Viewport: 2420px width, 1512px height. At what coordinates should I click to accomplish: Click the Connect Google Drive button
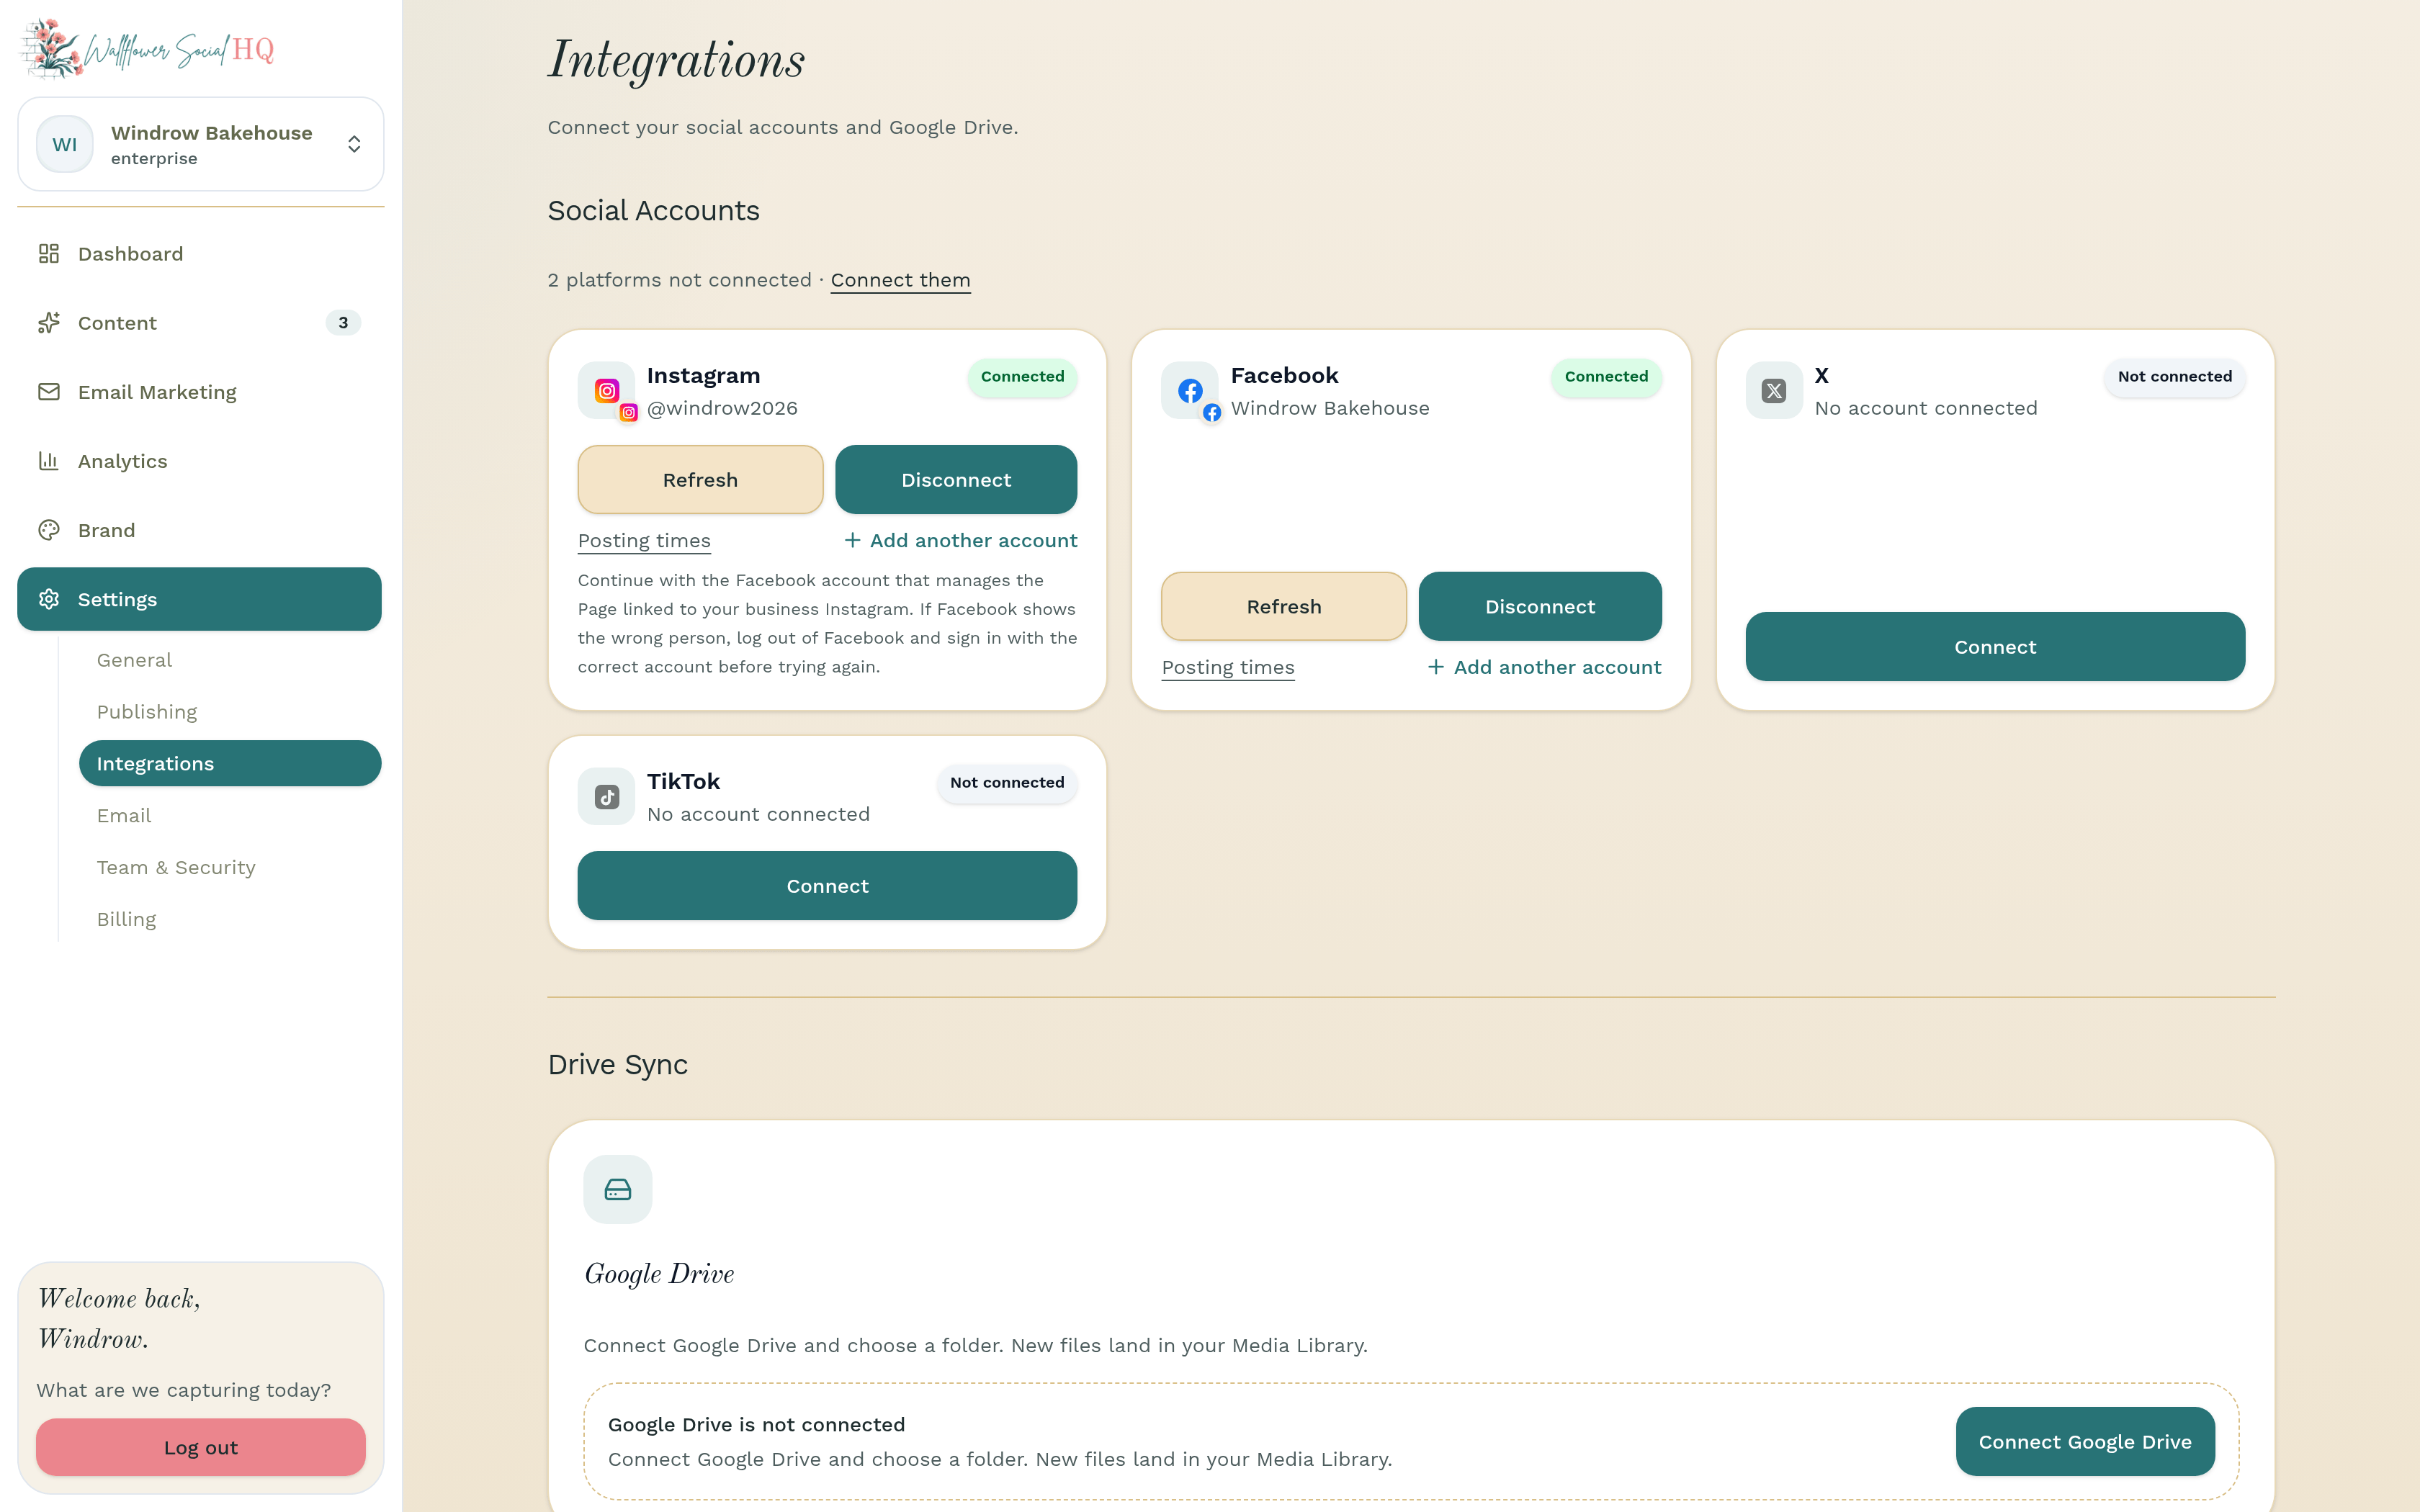coord(2085,1442)
